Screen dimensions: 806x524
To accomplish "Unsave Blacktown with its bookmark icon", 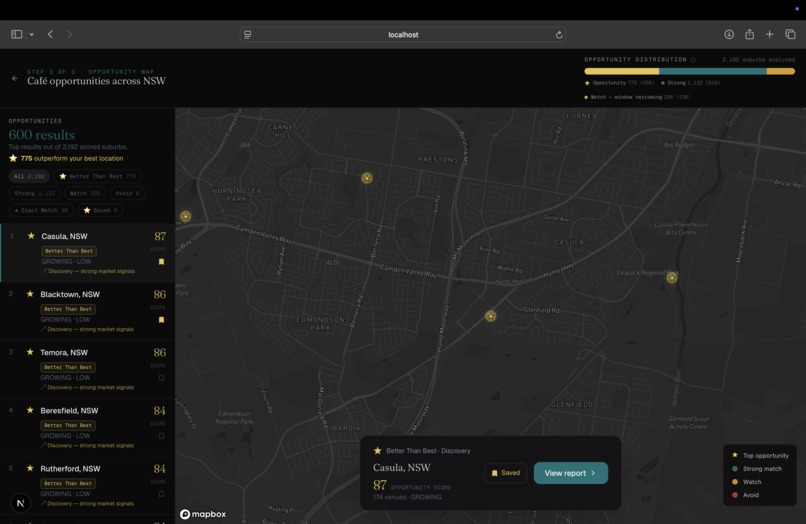I will [x=161, y=320].
